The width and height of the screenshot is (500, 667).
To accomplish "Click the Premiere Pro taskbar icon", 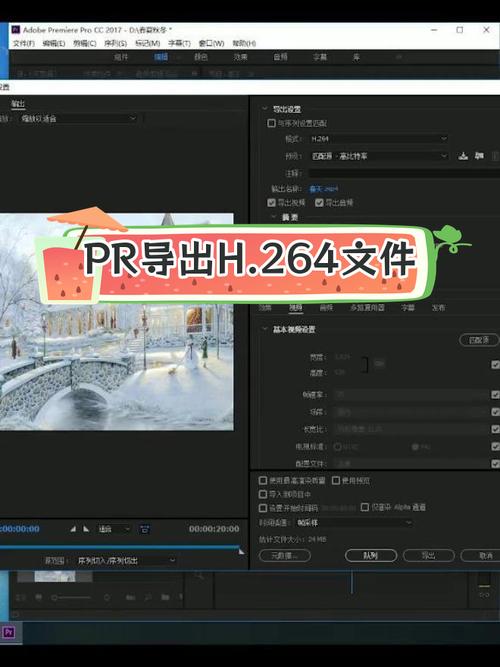I will (x=9, y=632).
